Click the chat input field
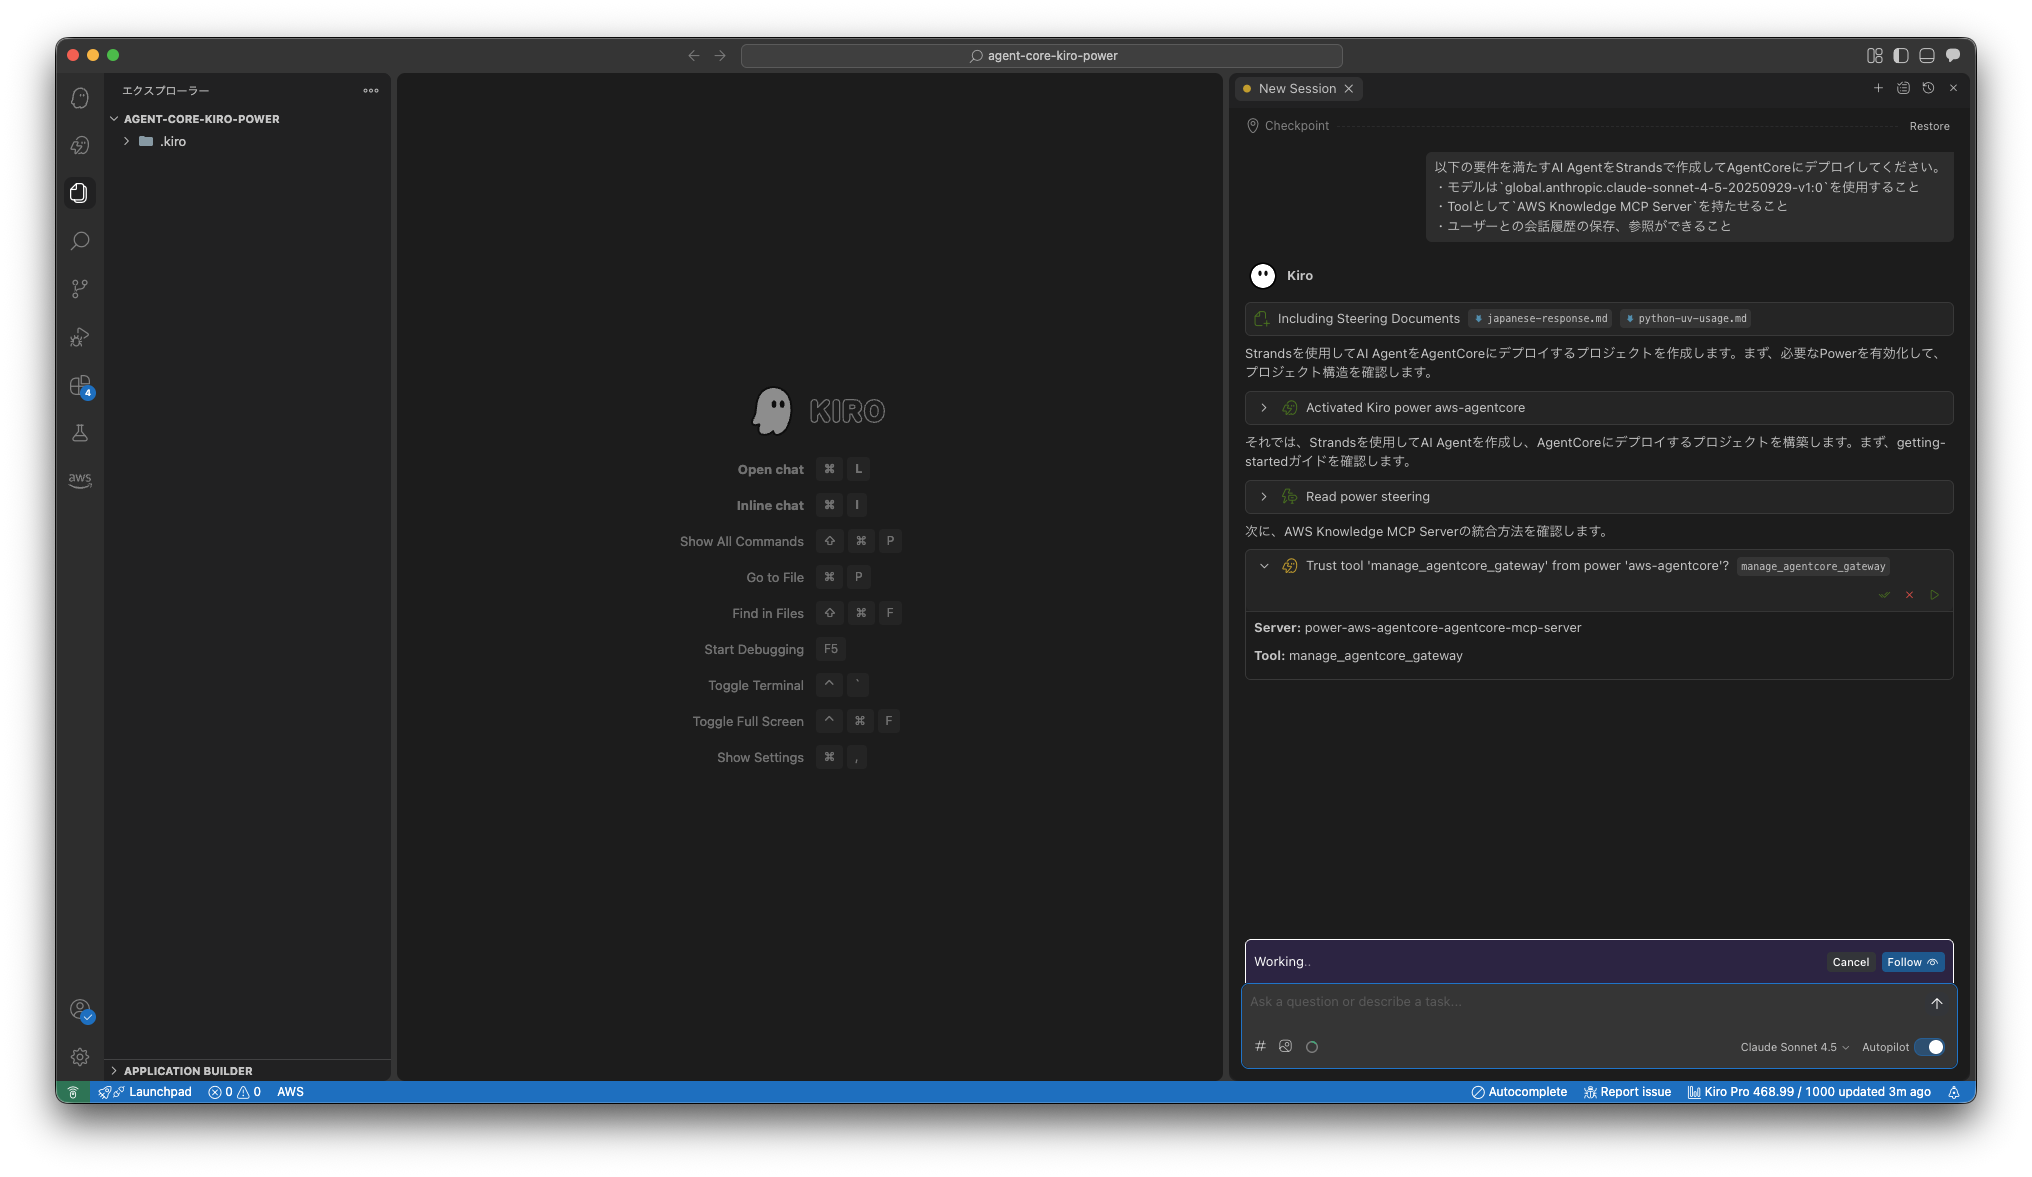 [1580, 1002]
